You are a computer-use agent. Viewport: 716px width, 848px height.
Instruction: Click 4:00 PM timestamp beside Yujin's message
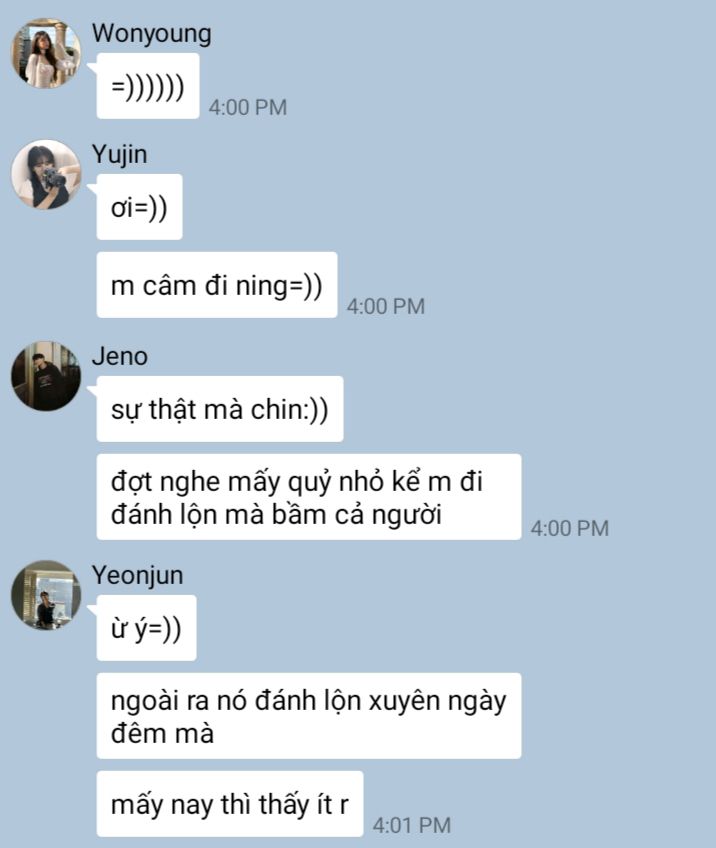tap(386, 306)
